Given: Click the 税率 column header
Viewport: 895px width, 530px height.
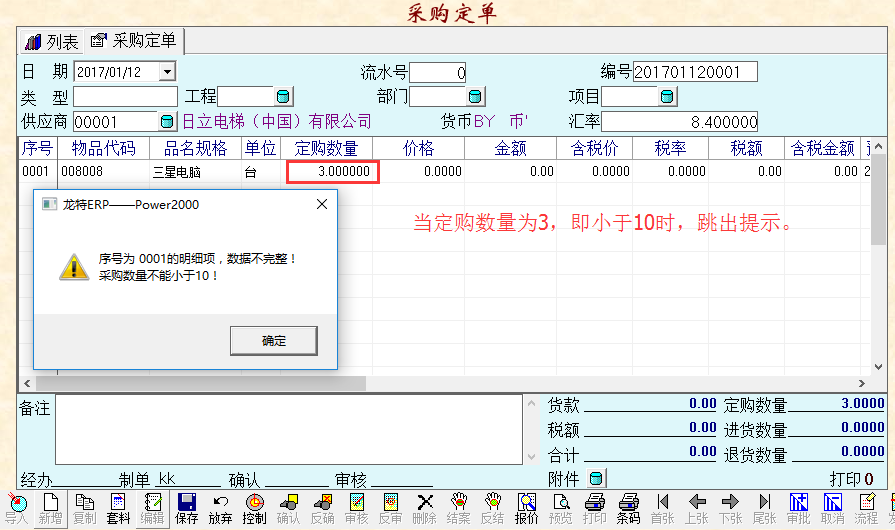Looking at the screenshot, I should pyautogui.click(x=670, y=148).
